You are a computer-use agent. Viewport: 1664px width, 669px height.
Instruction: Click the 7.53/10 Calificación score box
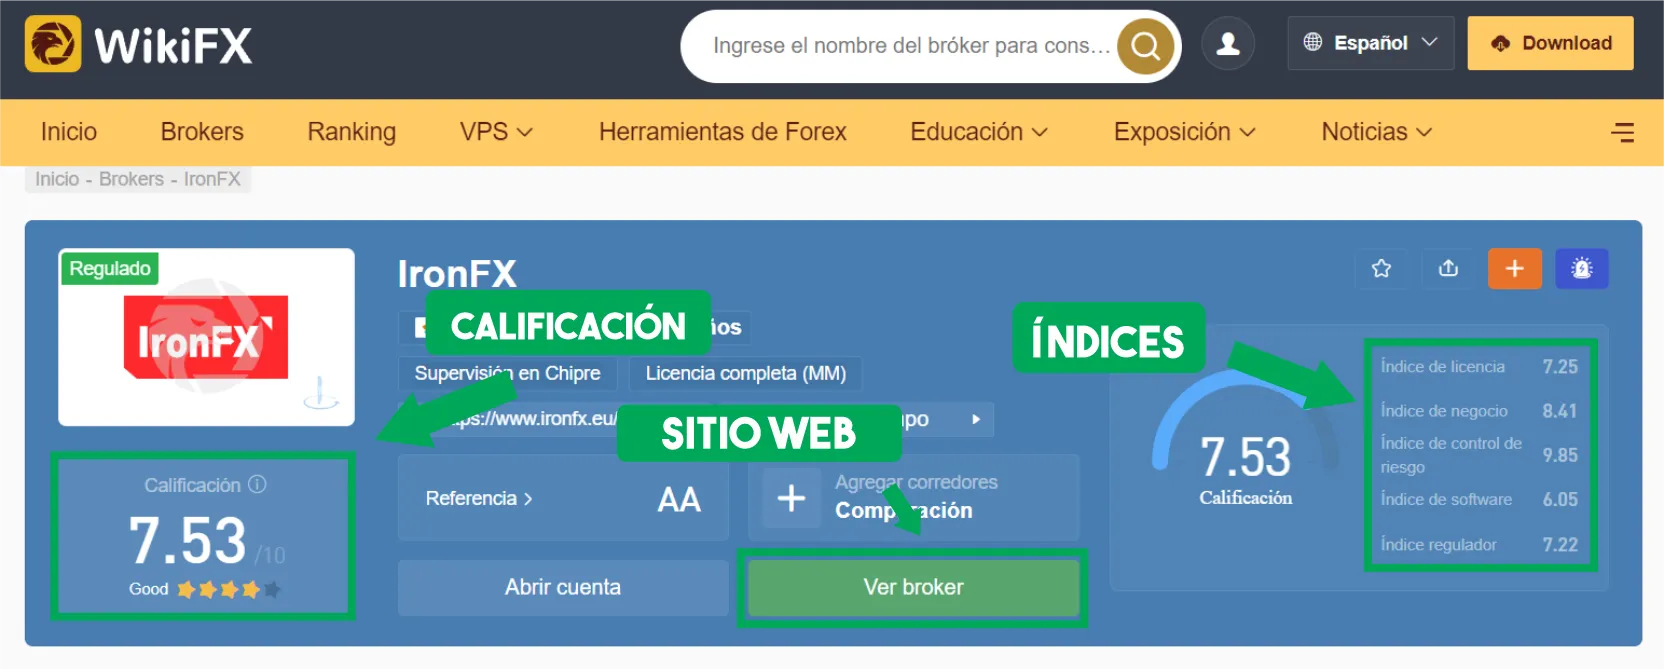203,537
